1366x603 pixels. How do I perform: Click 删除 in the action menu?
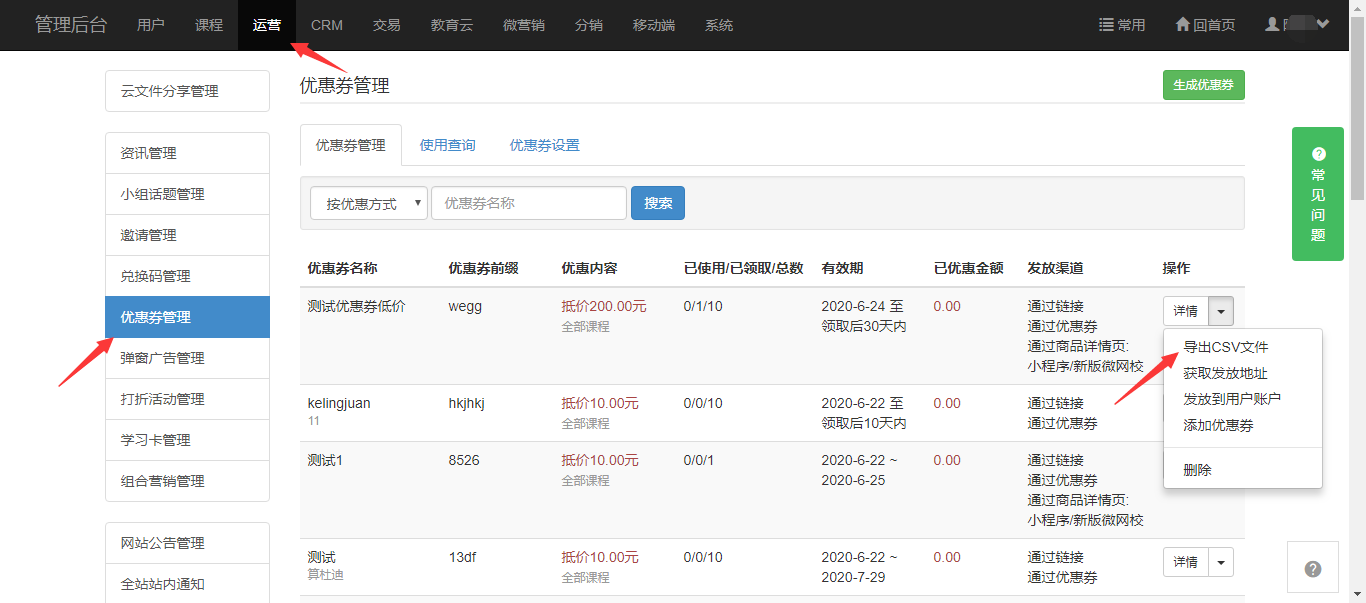click(1197, 470)
